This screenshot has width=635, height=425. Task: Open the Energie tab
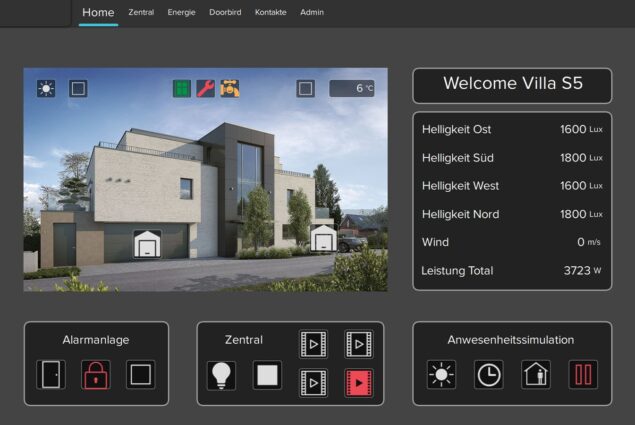[x=181, y=12]
